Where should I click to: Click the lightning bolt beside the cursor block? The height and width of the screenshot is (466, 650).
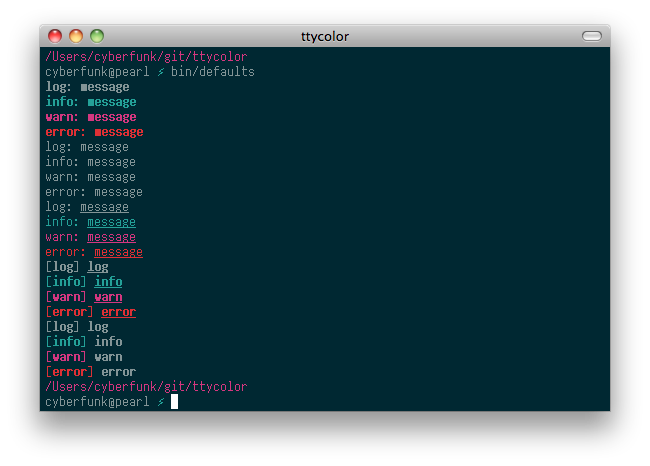point(160,402)
